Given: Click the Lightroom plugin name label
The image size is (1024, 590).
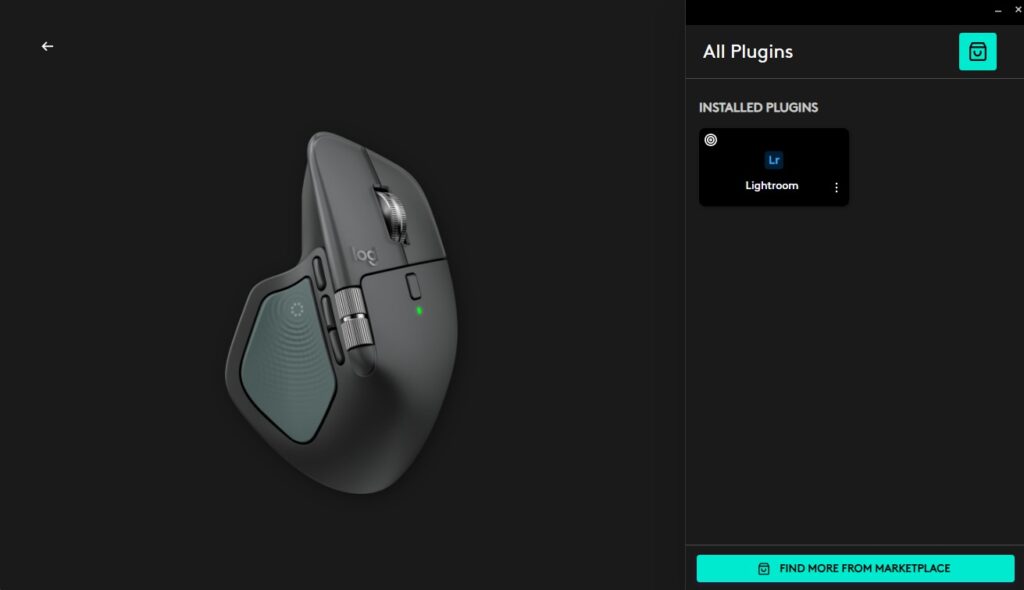Looking at the screenshot, I should (x=771, y=186).
